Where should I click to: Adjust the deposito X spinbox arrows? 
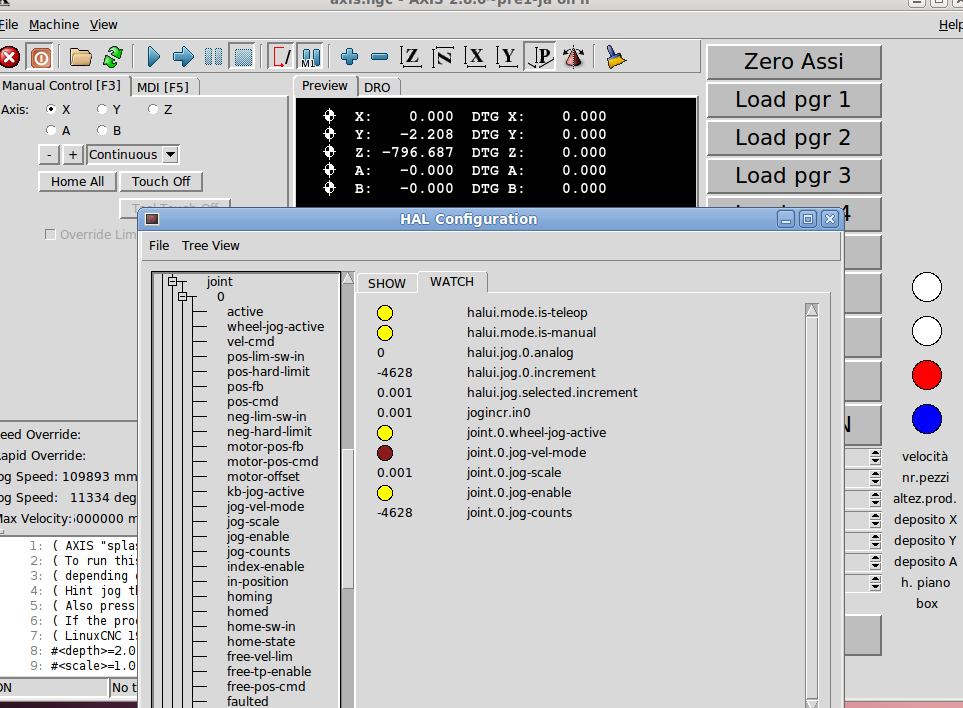pyautogui.click(x=875, y=519)
